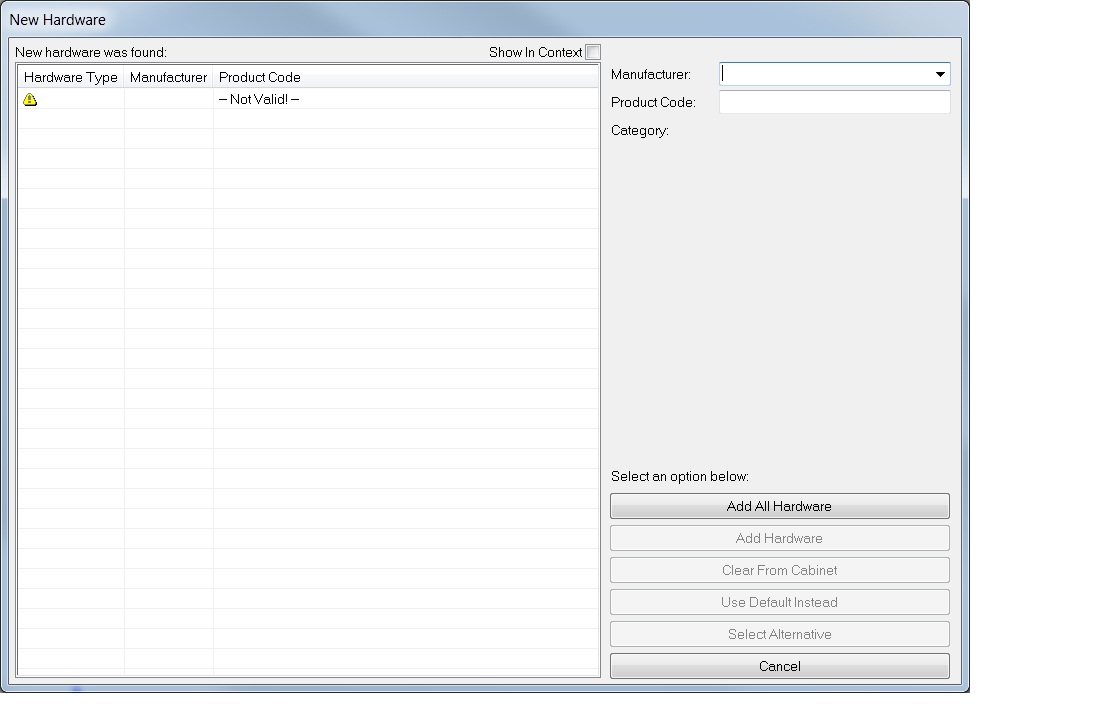Enable the Show In Context checkbox
This screenshot has height=716, width=1111.
click(x=593, y=52)
